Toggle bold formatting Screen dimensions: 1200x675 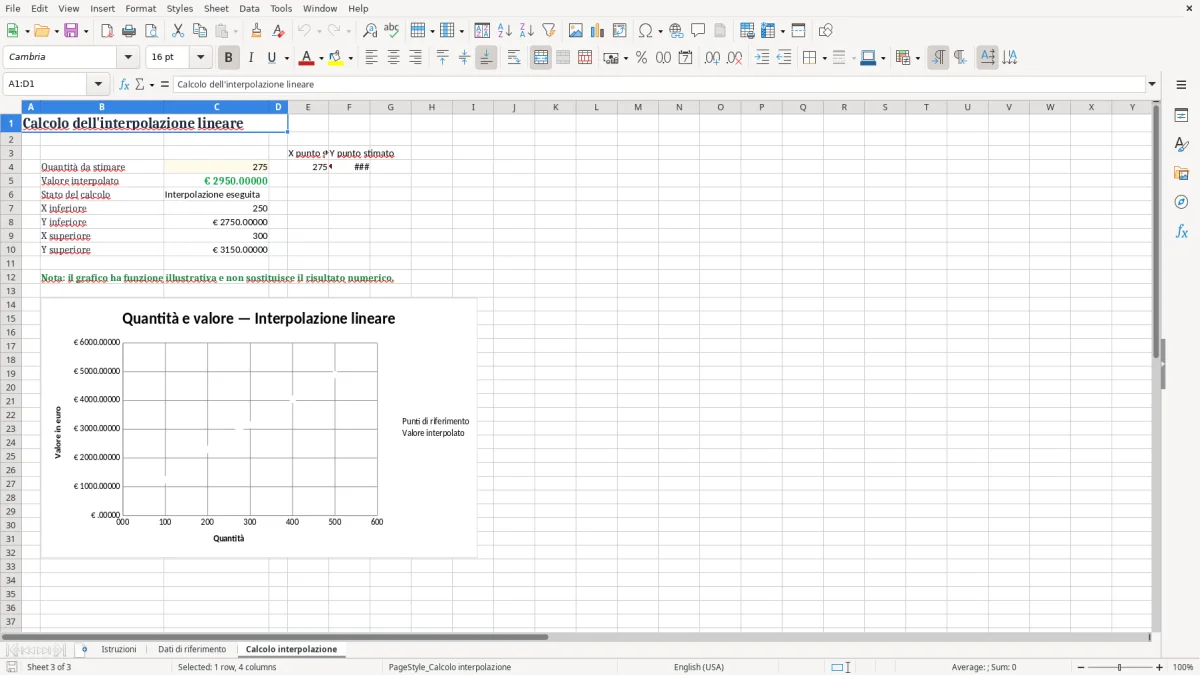click(229, 58)
